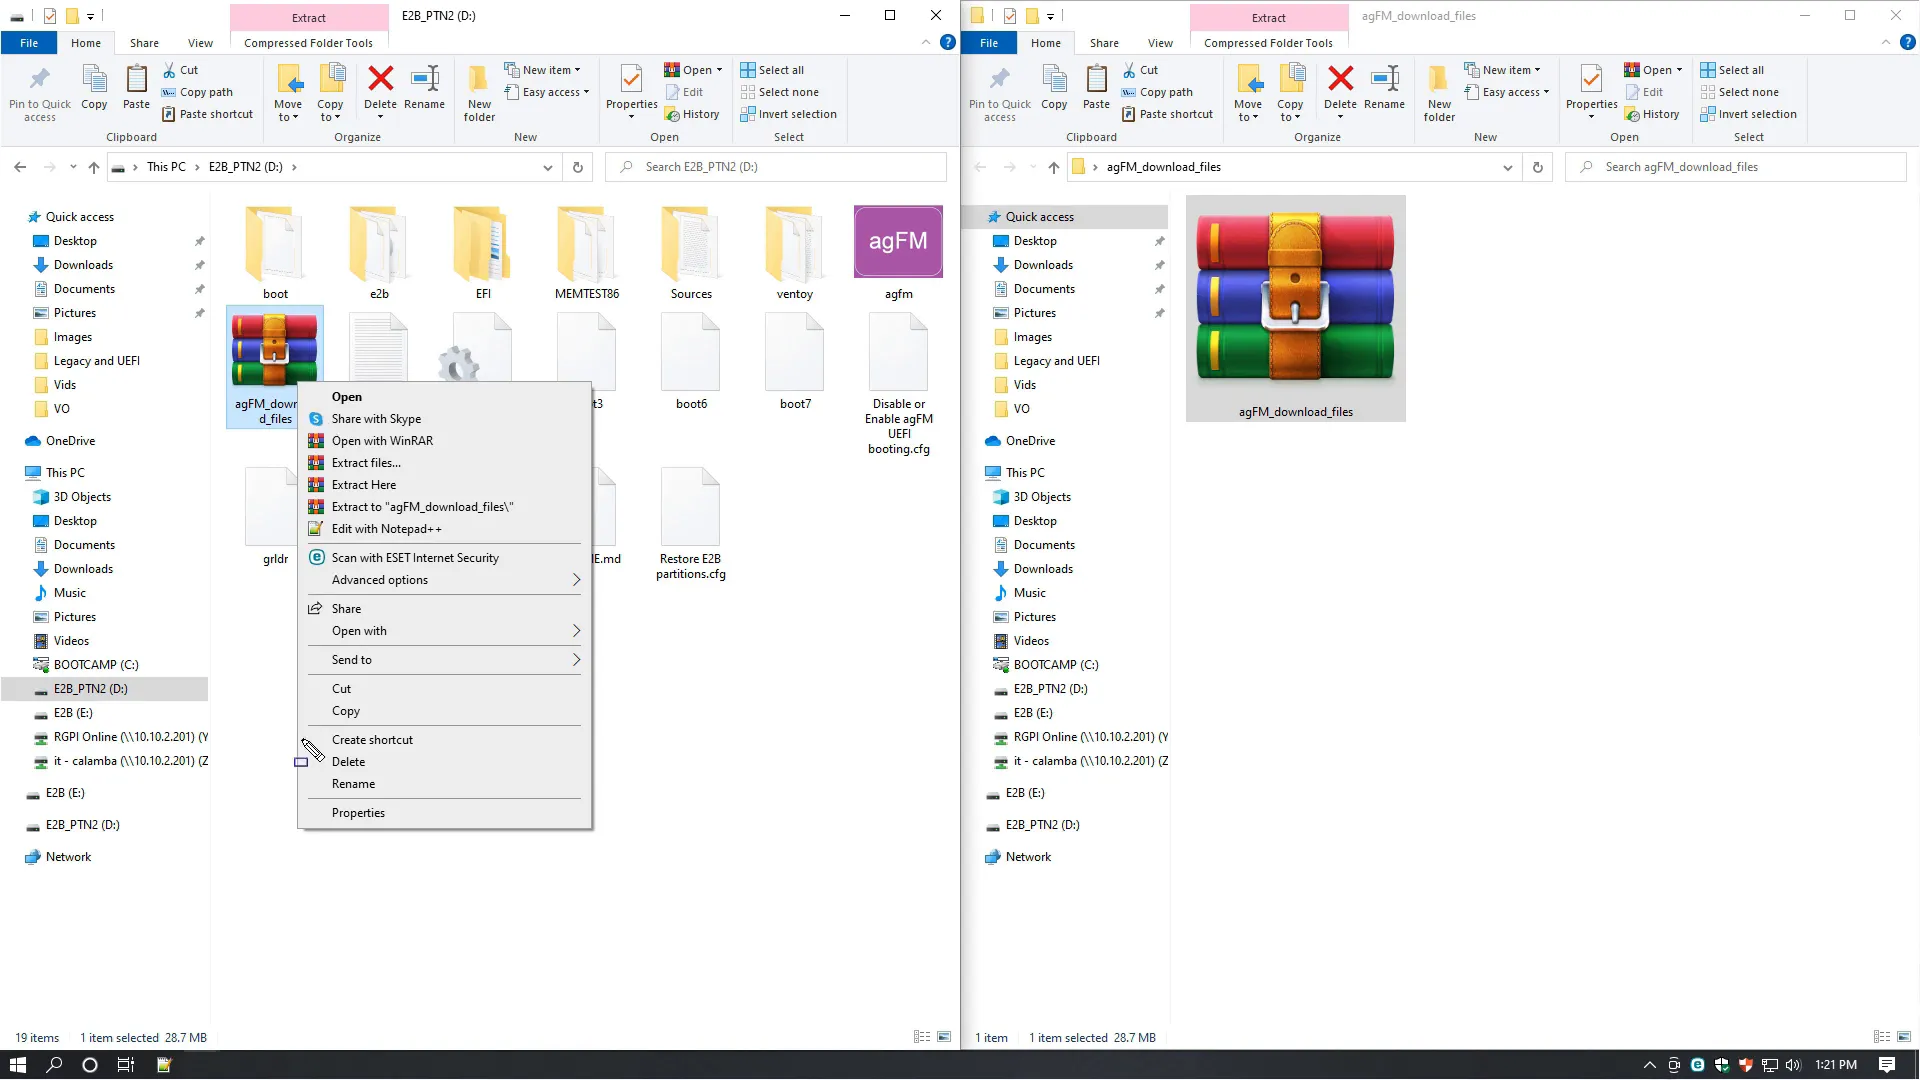Click taskbar Search magnifier
Screen dimensions: 1920x1080
[x=54, y=1065]
